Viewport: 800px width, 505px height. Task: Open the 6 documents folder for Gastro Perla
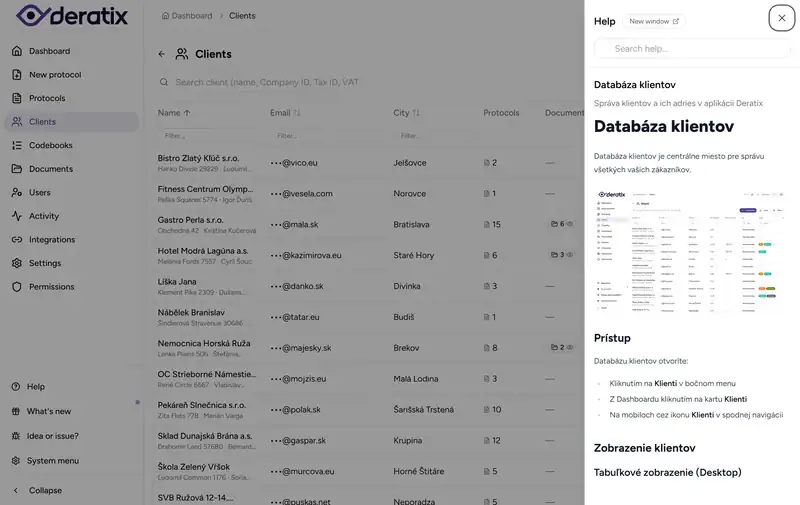coord(561,224)
